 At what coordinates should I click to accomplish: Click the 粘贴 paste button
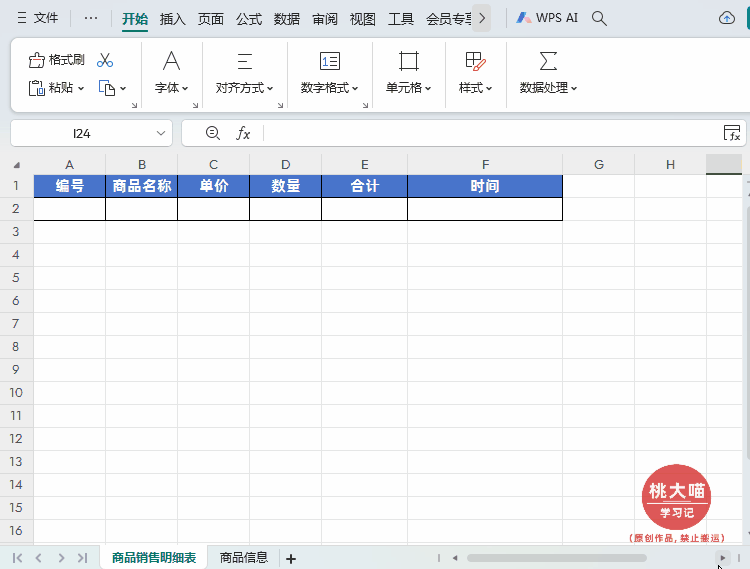pos(50,88)
